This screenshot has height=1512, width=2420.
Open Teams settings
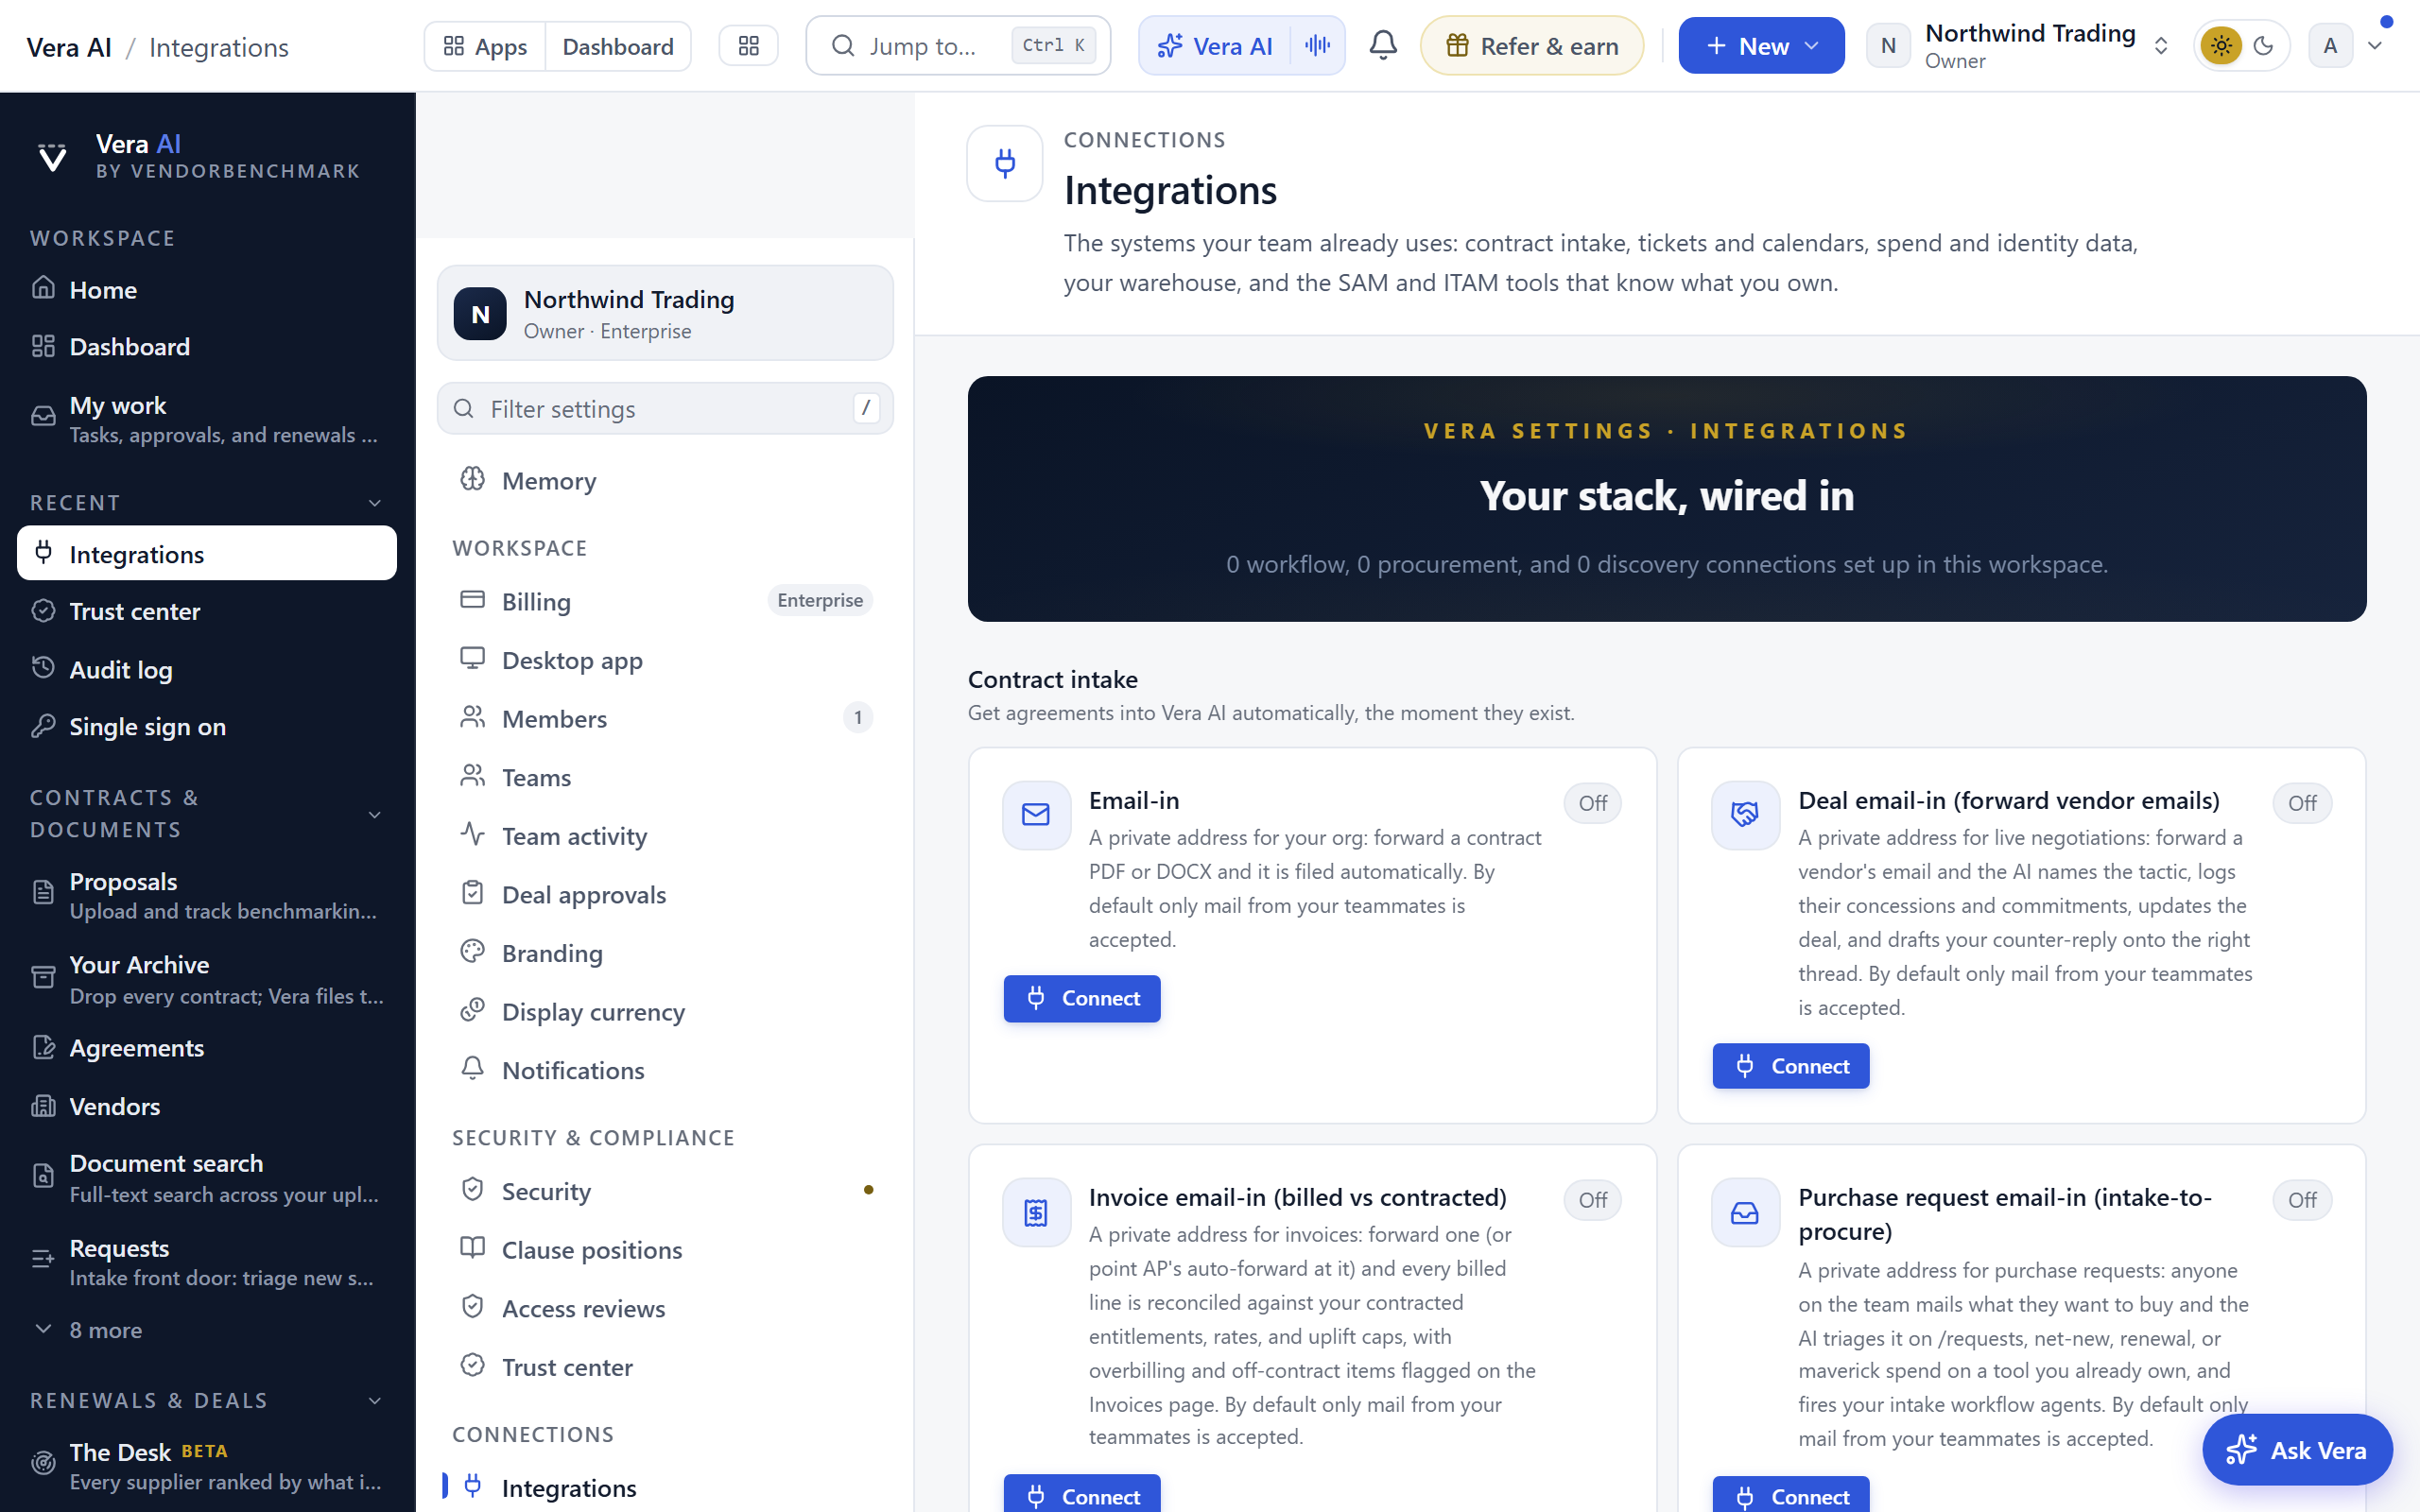click(x=665, y=777)
